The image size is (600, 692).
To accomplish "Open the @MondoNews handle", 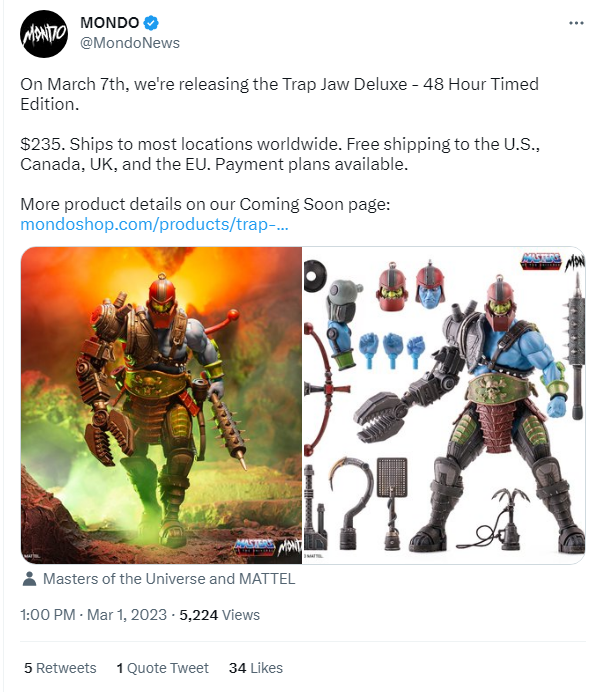I will point(130,43).
